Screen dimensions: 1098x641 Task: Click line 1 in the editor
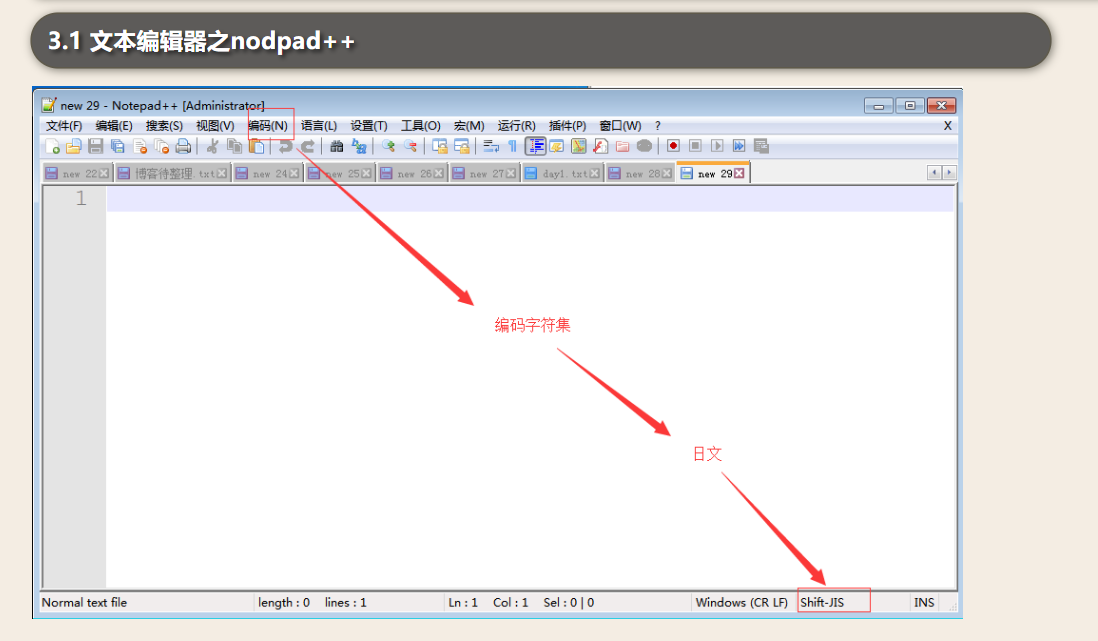point(530,199)
